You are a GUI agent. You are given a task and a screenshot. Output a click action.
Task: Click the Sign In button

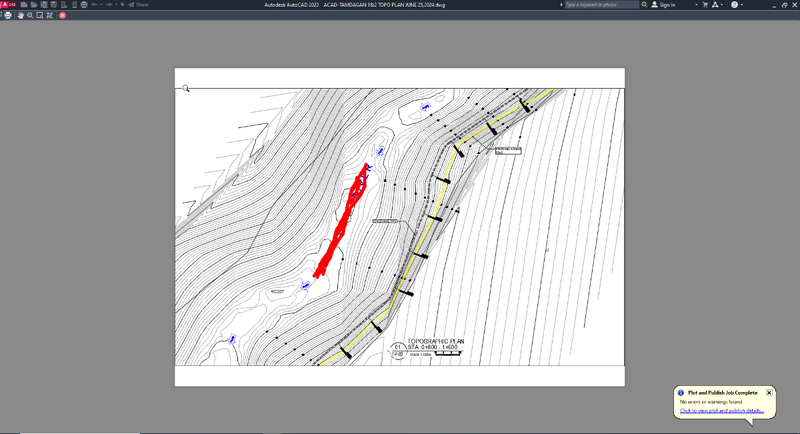[x=667, y=5]
